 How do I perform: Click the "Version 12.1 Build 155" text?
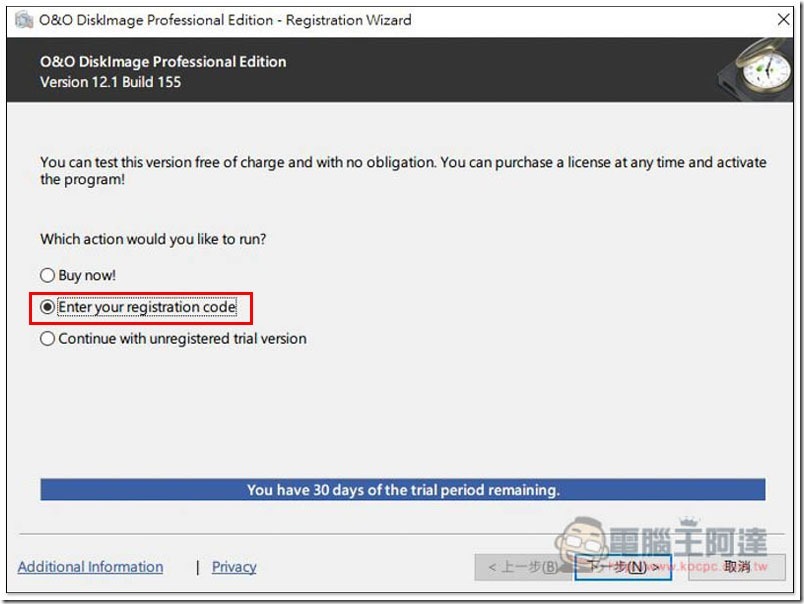pos(110,82)
